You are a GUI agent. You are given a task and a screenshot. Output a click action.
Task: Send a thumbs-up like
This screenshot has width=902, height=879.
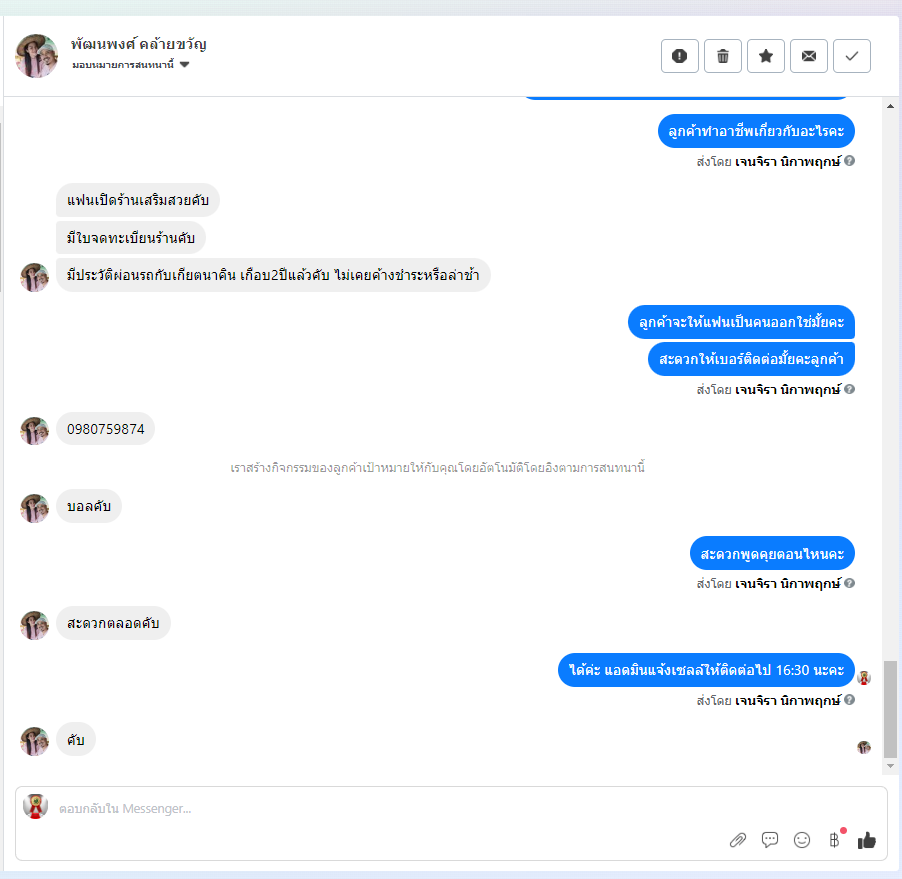866,840
